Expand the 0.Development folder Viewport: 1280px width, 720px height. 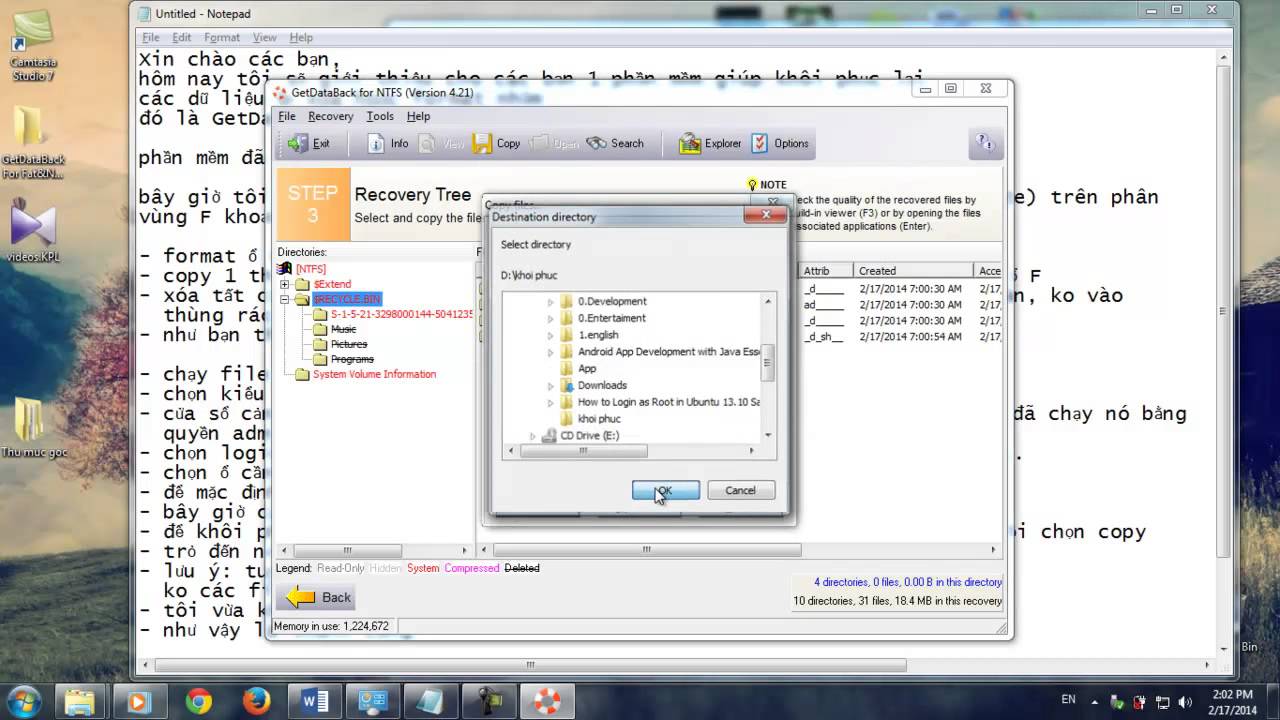click(x=550, y=301)
